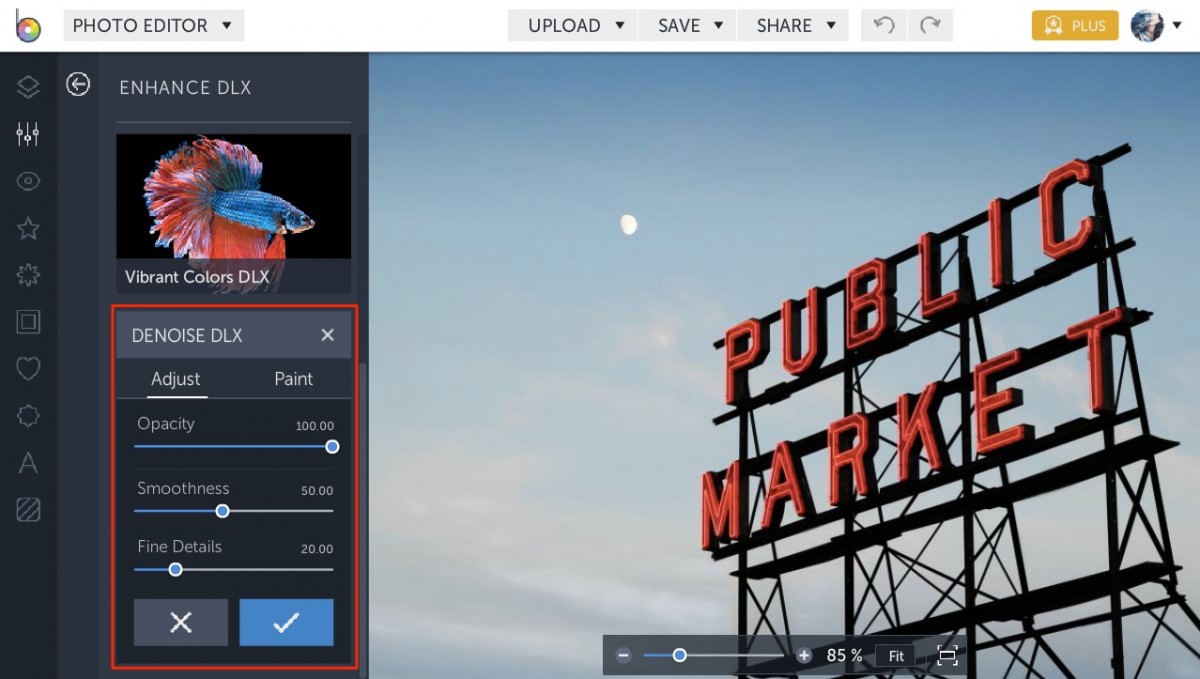Open the Overlays heart icon
The height and width of the screenshot is (679, 1200).
[x=28, y=369]
